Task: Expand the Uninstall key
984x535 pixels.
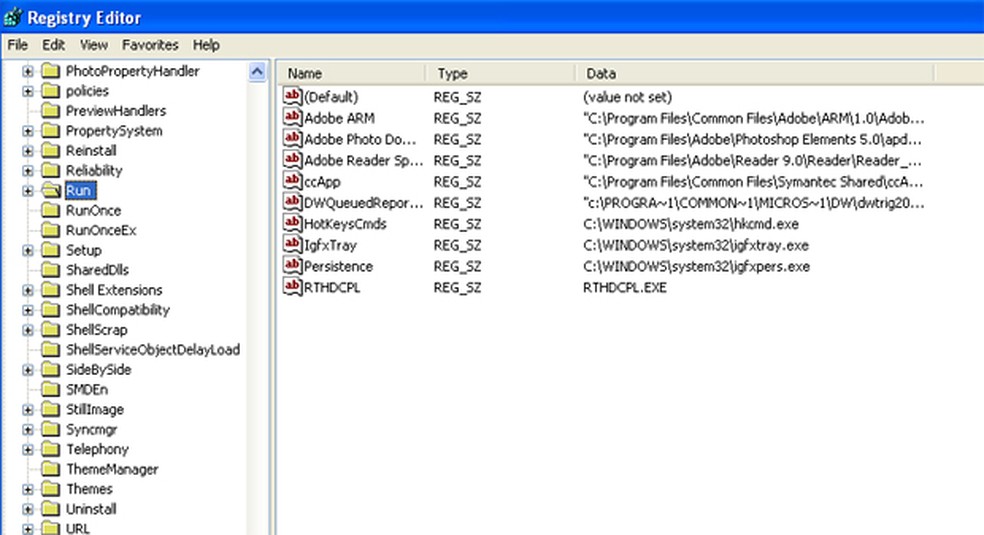Action: (x=28, y=510)
